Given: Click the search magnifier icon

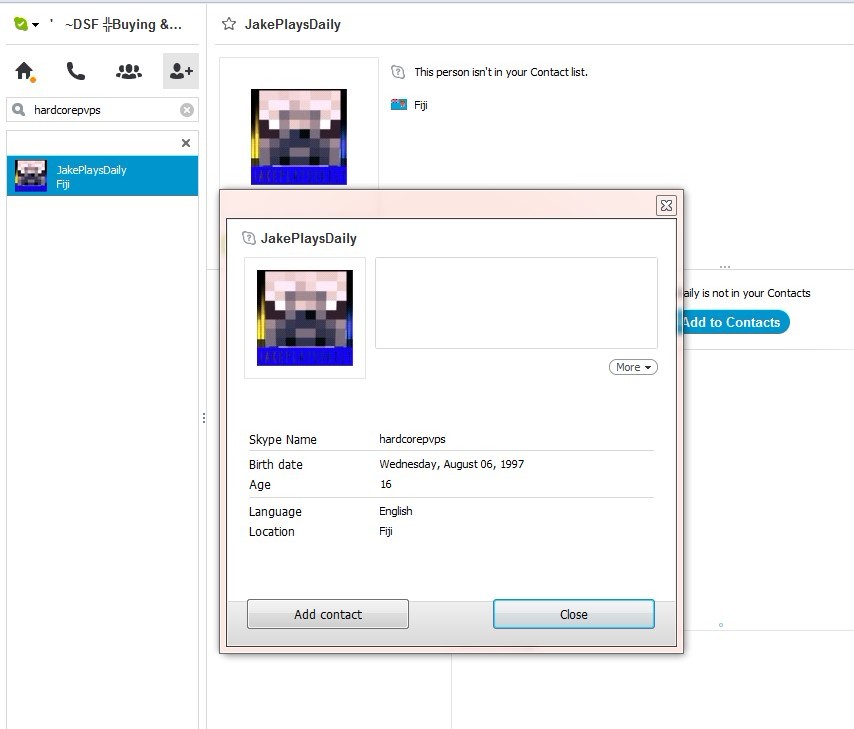Looking at the screenshot, I should 19,110.
